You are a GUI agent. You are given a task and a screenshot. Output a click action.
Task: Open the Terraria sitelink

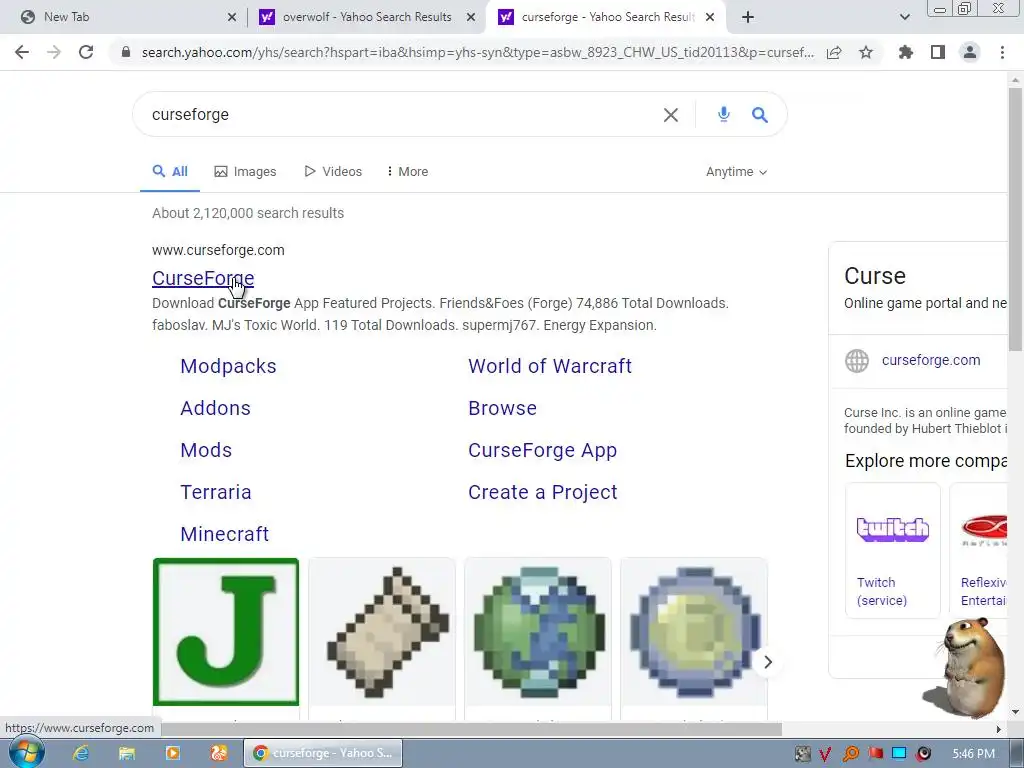coord(216,492)
